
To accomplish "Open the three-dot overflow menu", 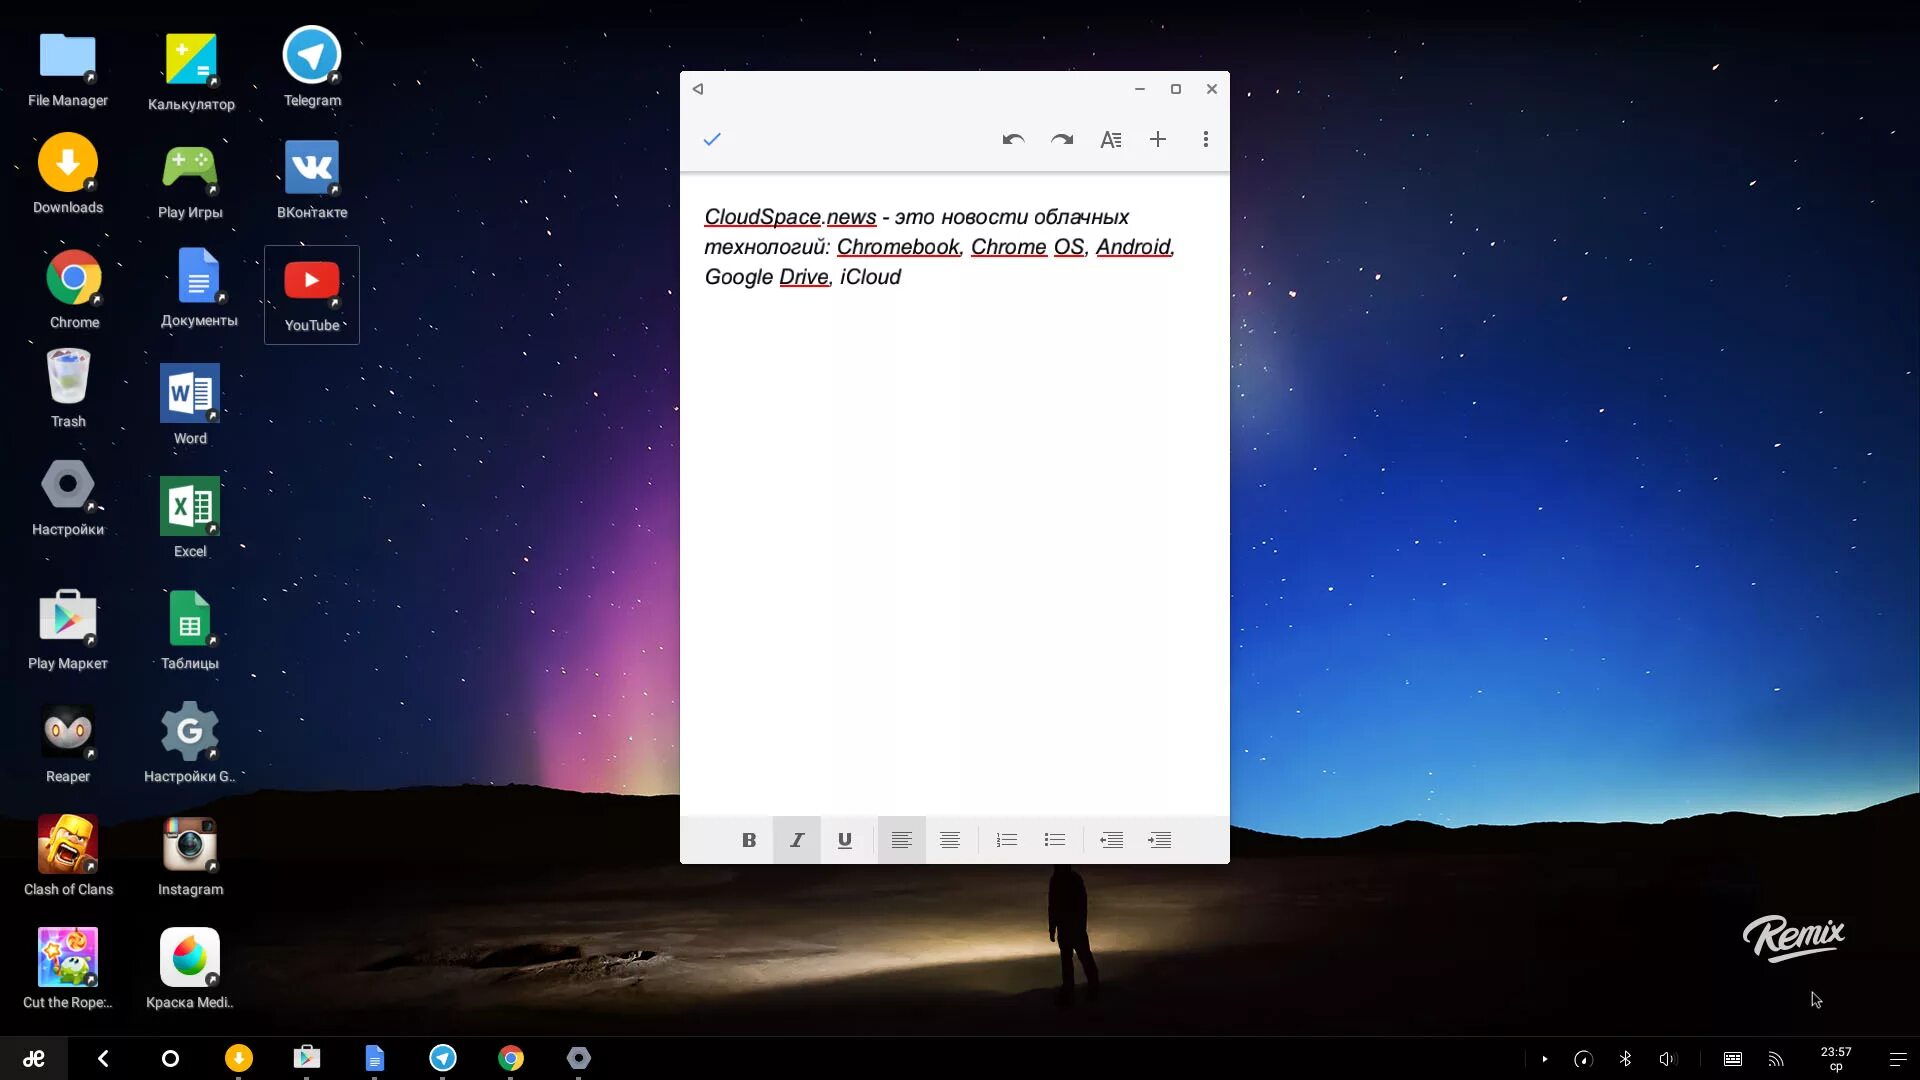I will click(1206, 139).
